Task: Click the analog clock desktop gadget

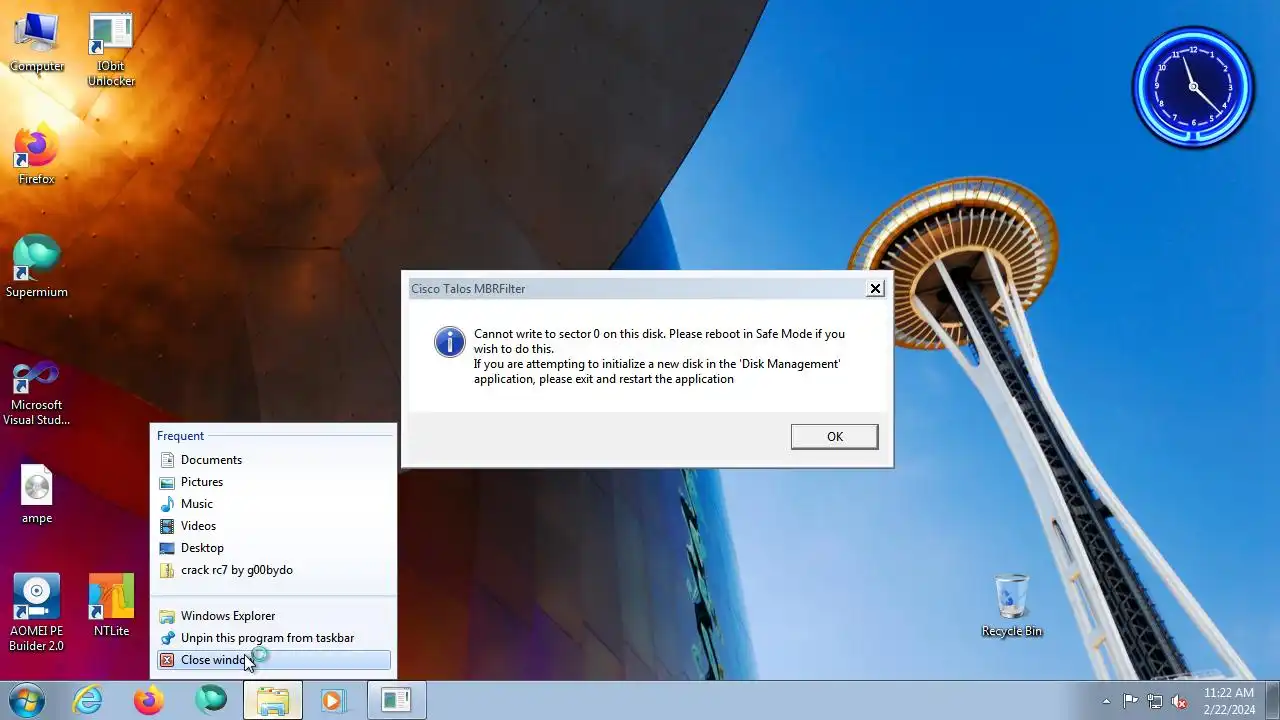Action: pyautogui.click(x=1193, y=87)
